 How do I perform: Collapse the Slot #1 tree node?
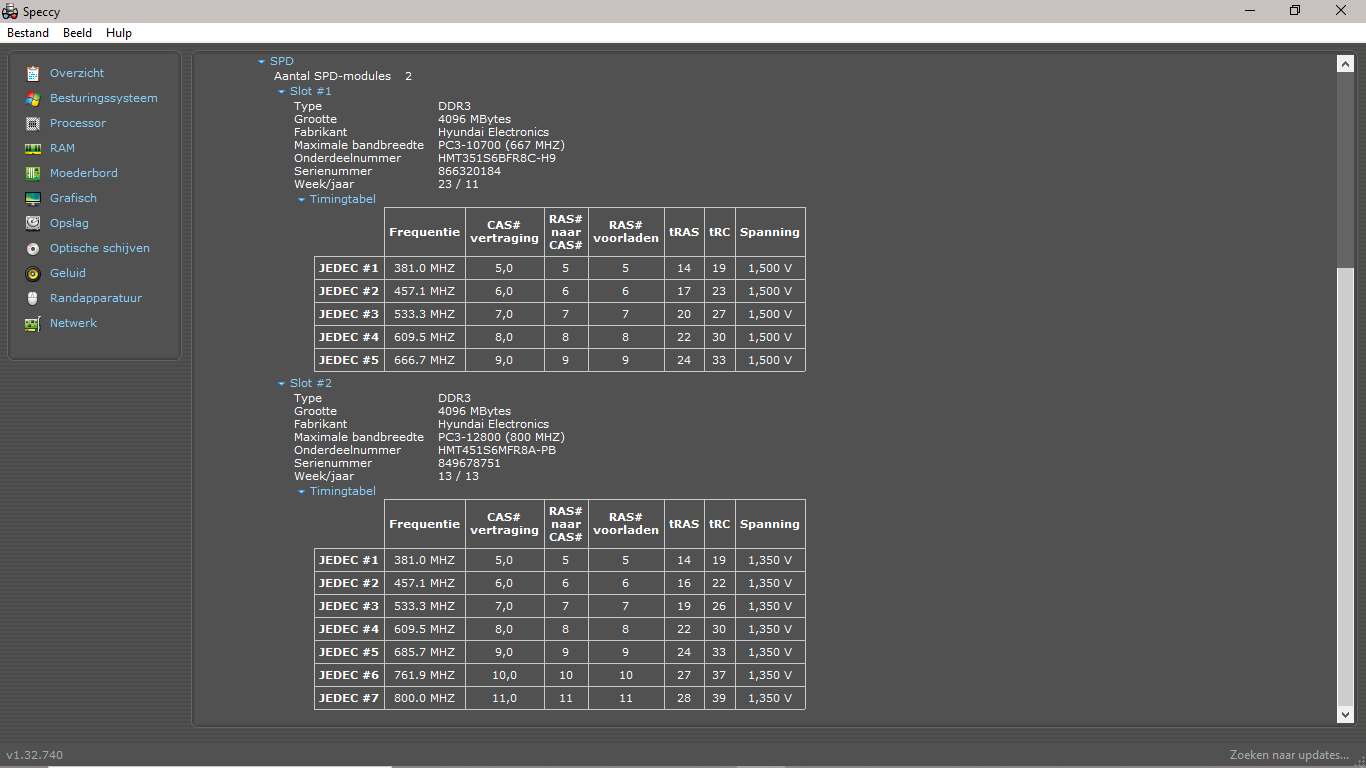click(282, 92)
